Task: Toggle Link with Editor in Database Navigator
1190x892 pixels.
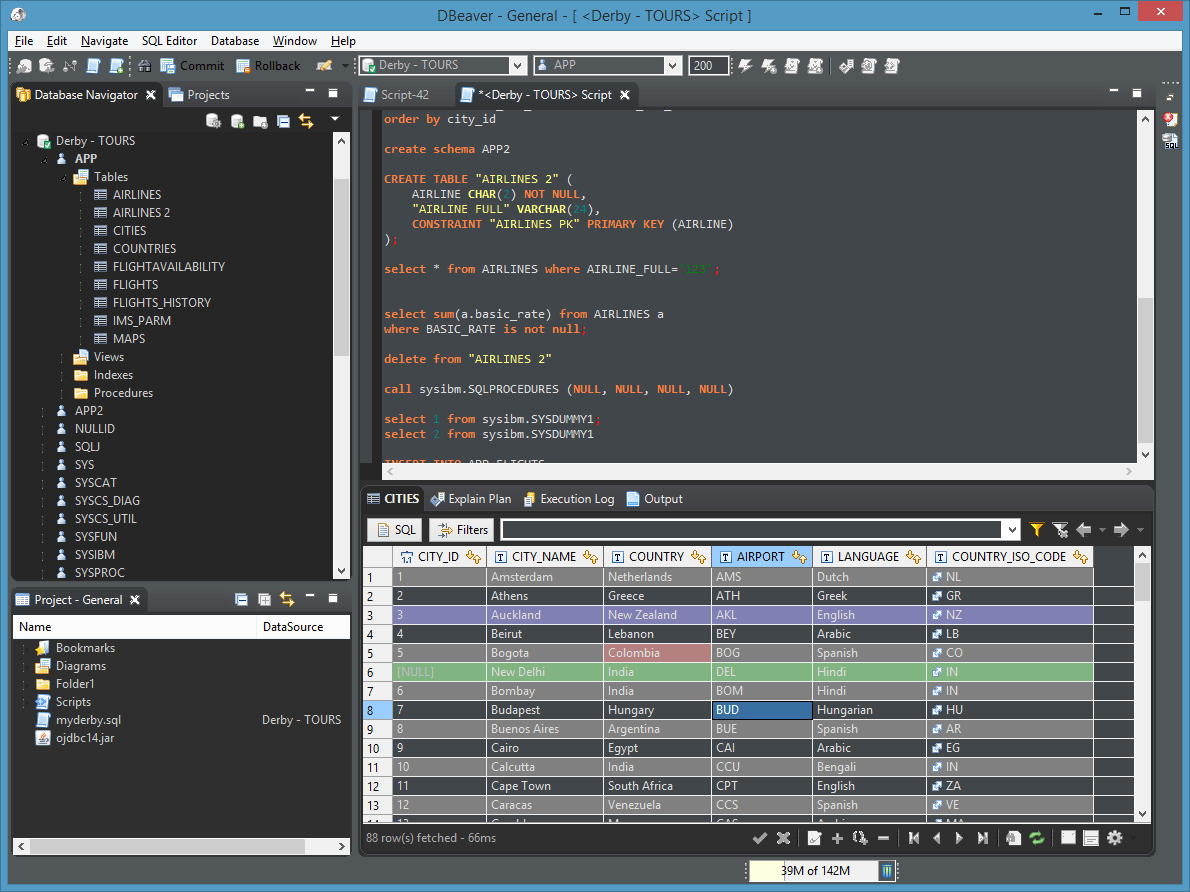Action: tap(306, 121)
